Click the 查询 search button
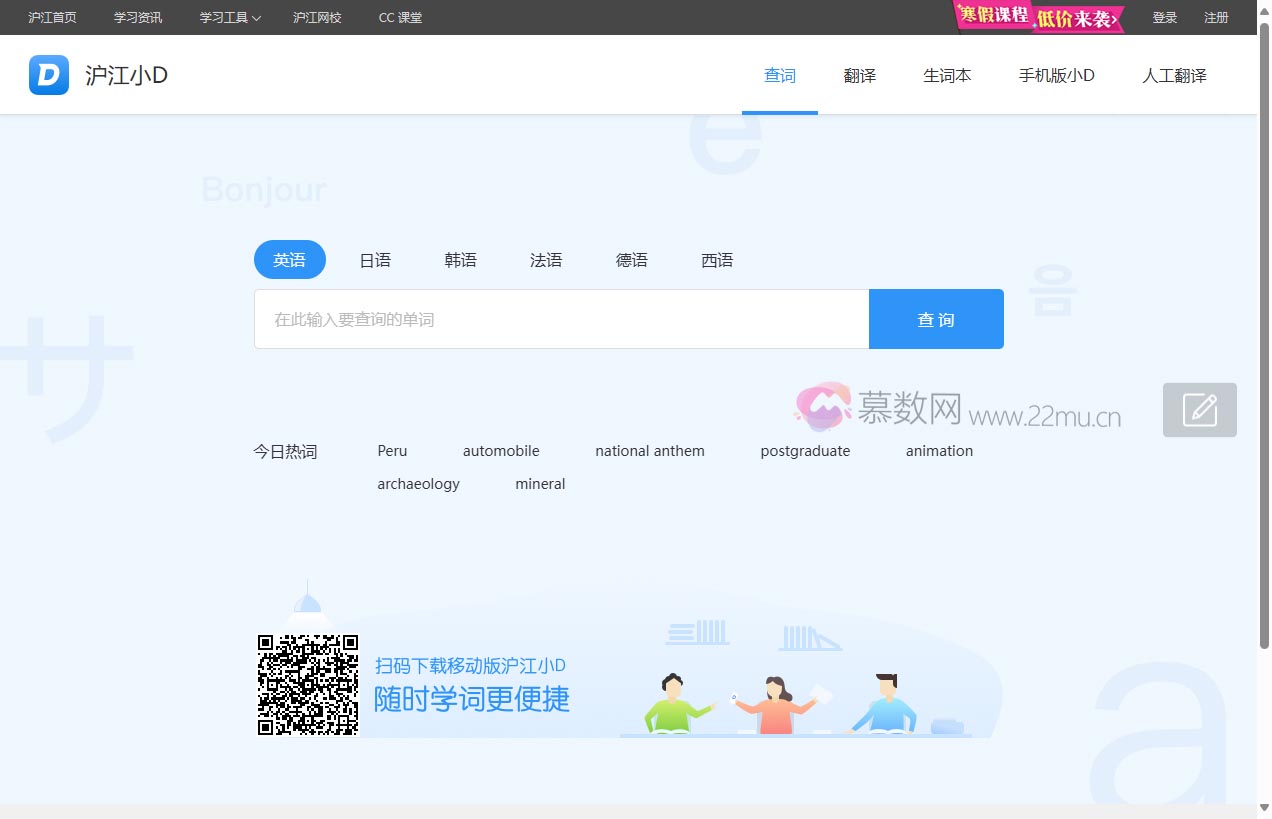 pos(935,319)
